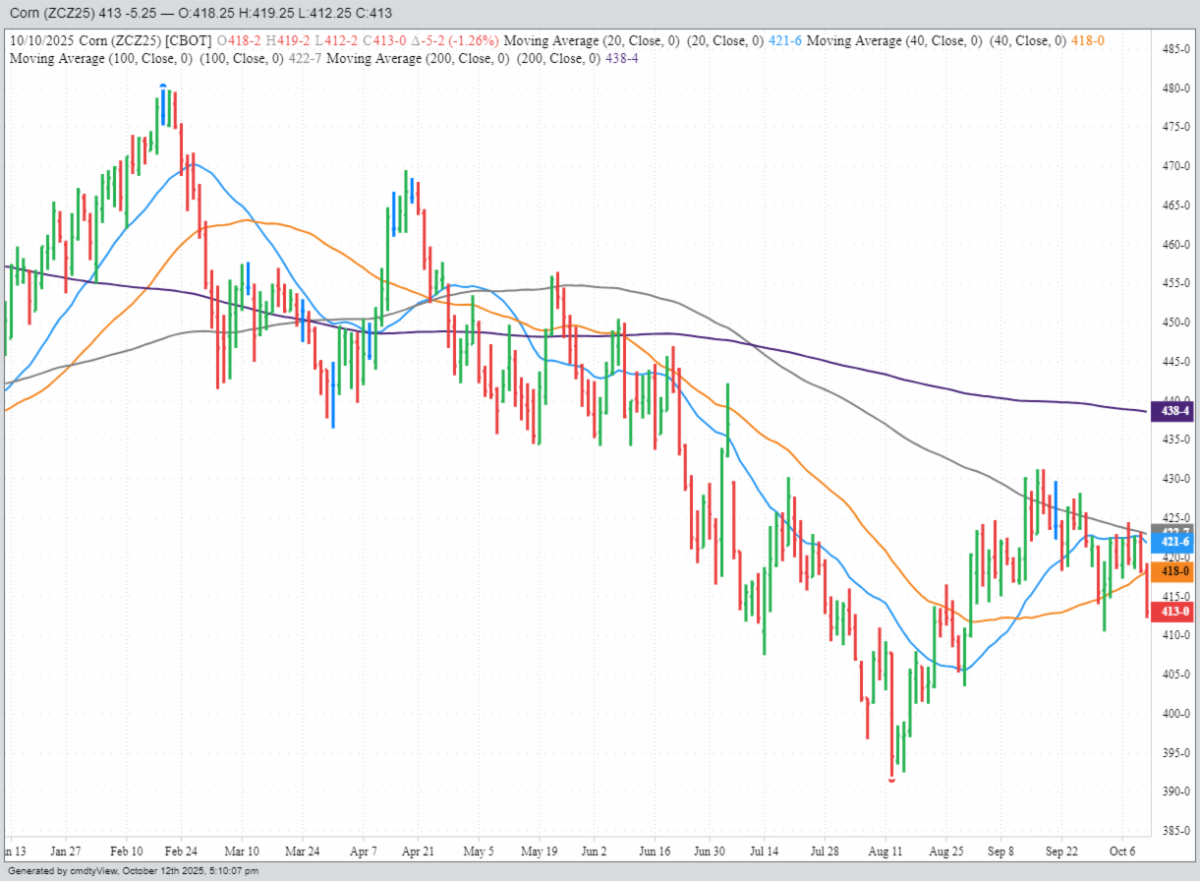
Task: Select the Moving Average (20, Close, 0) legend label
Action: (568, 41)
